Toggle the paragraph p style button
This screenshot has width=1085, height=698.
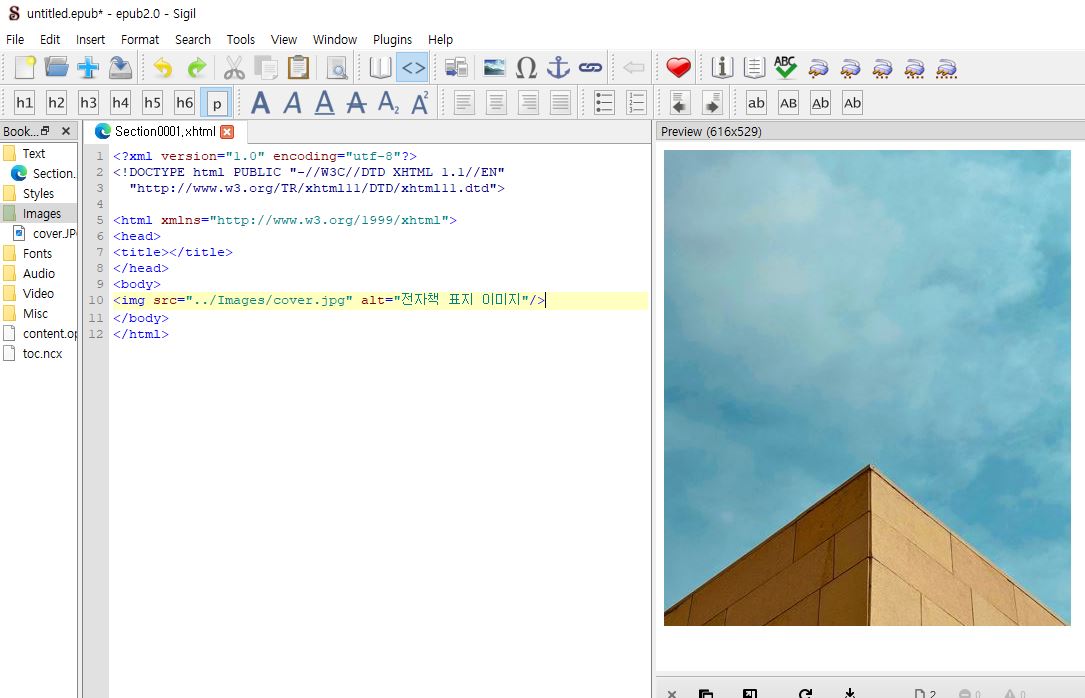(x=217, y=103)
